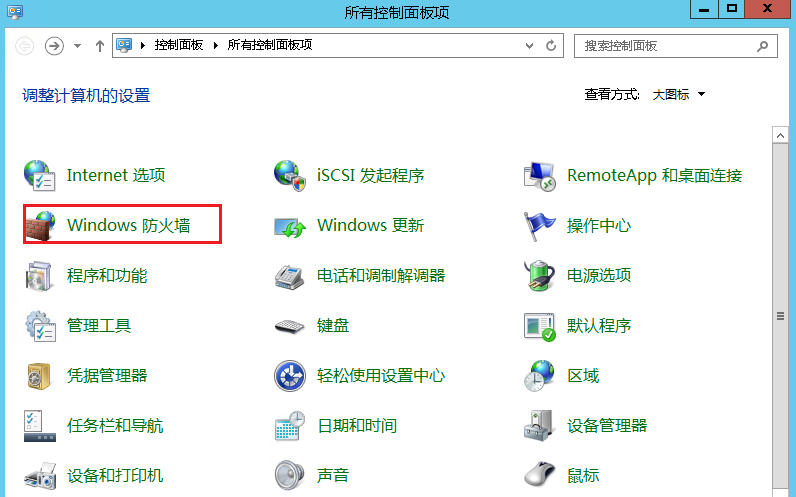
Task: Open the RemoteApp 和桌面连接 link
Action: (654, 175)
